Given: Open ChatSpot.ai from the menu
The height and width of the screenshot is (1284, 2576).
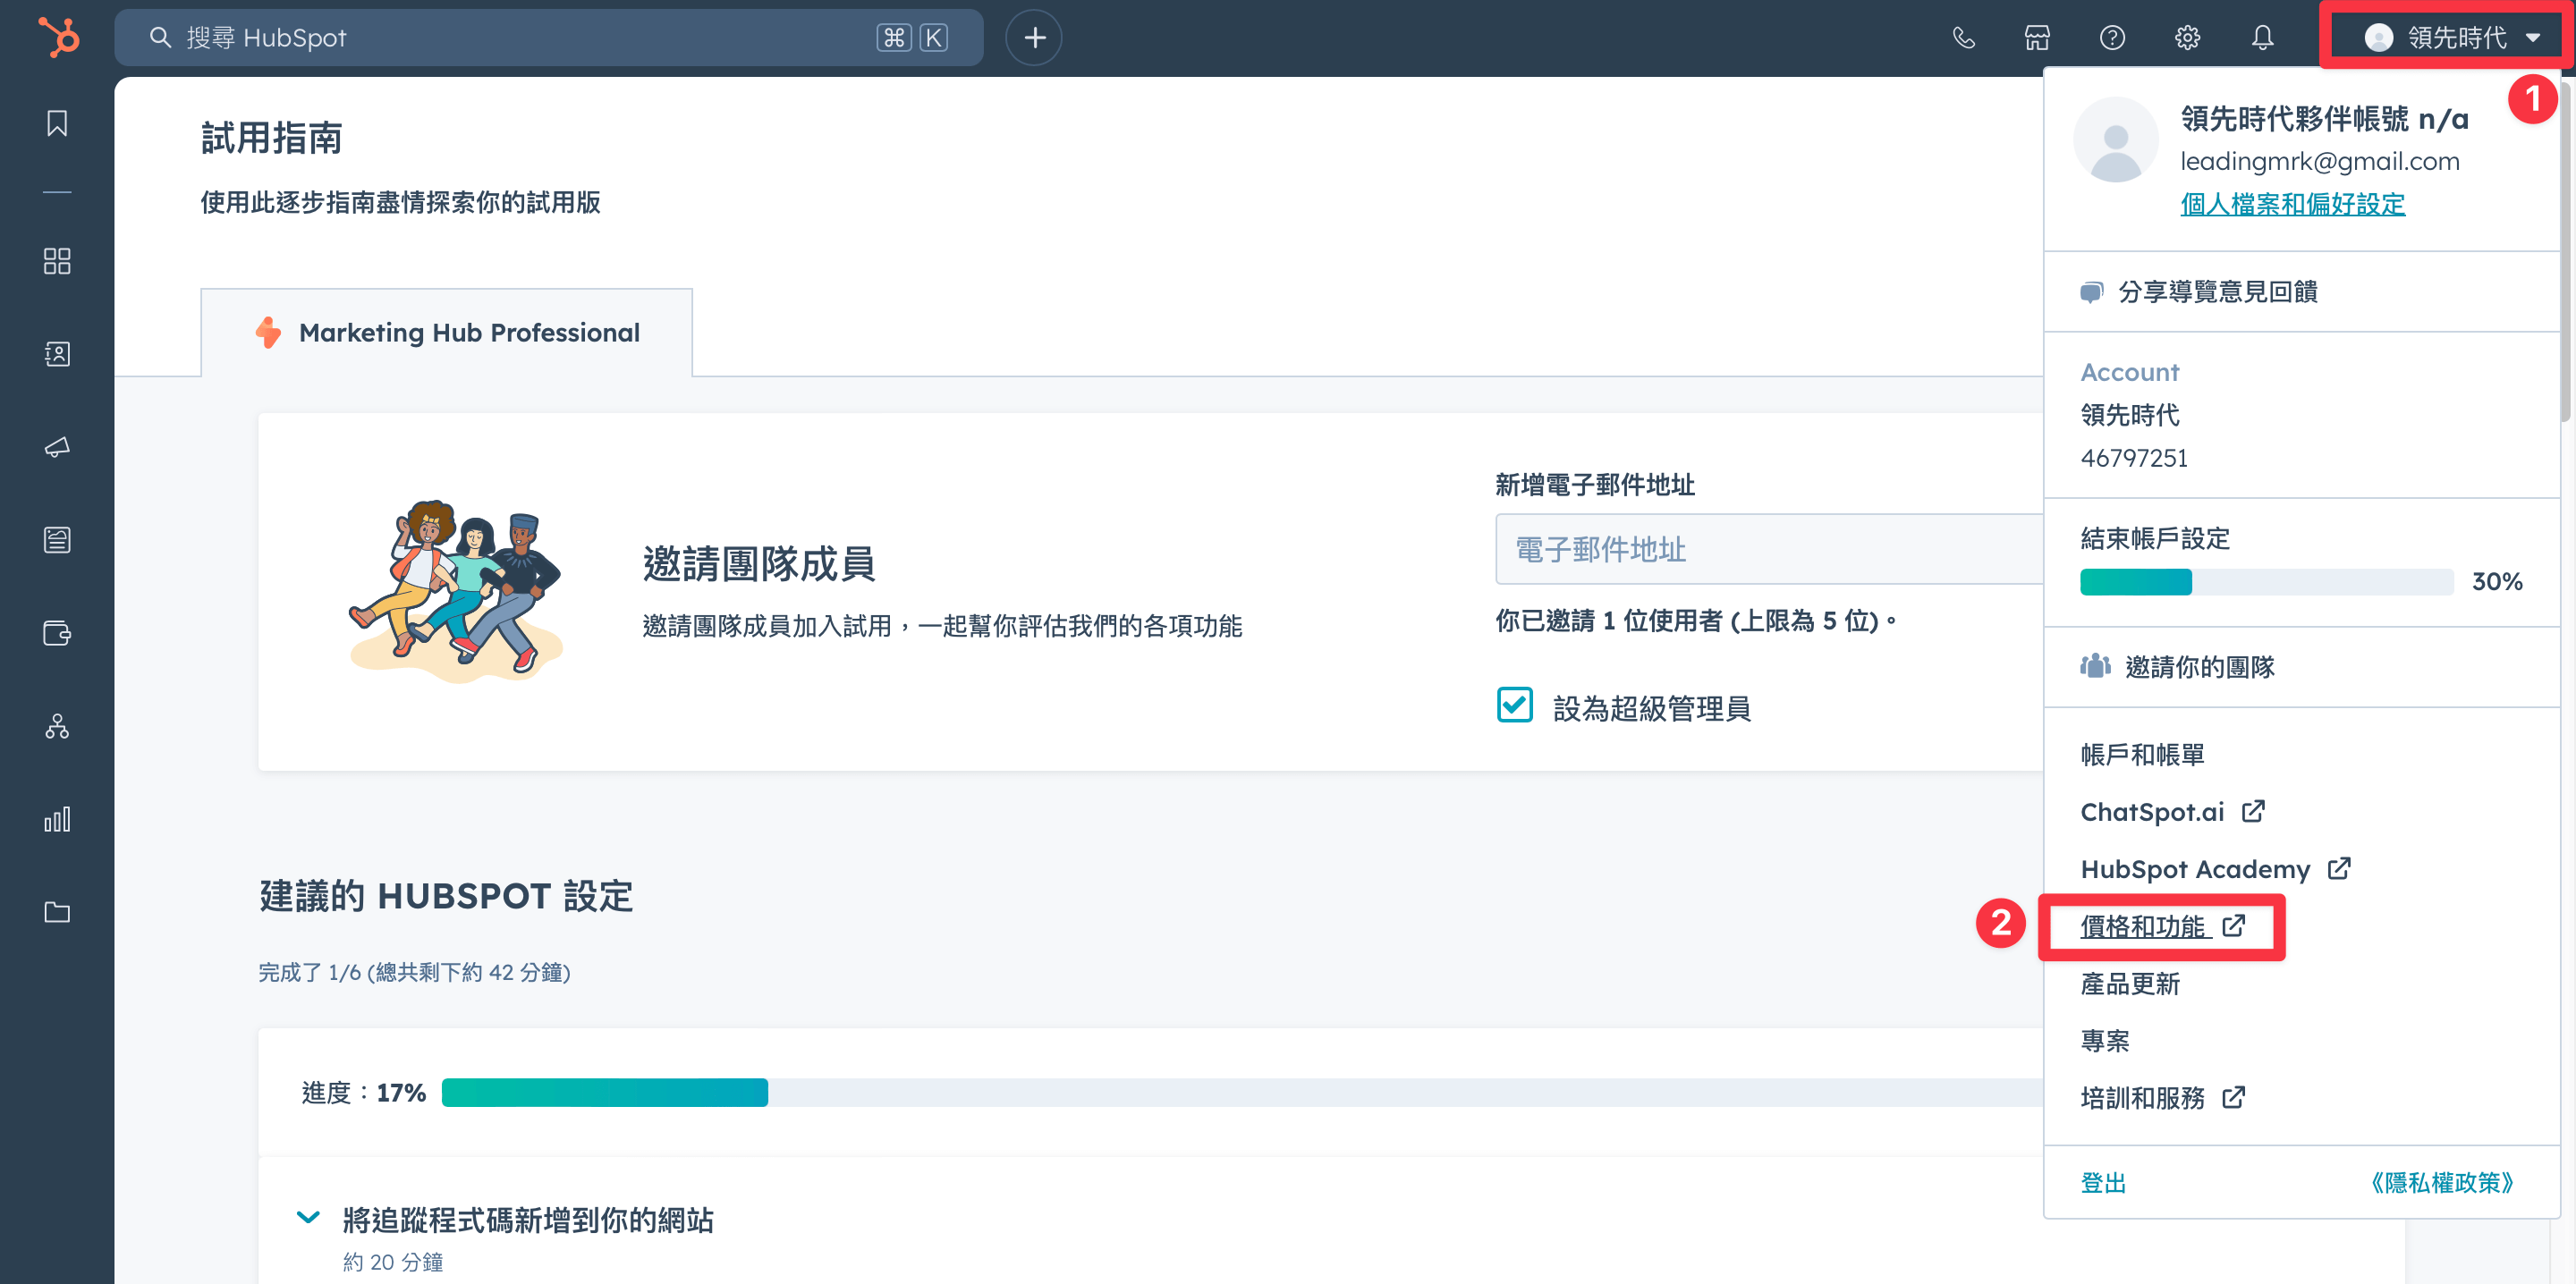Looking at the screenshot, I should pyautogui.click(x=2172, y=811).
